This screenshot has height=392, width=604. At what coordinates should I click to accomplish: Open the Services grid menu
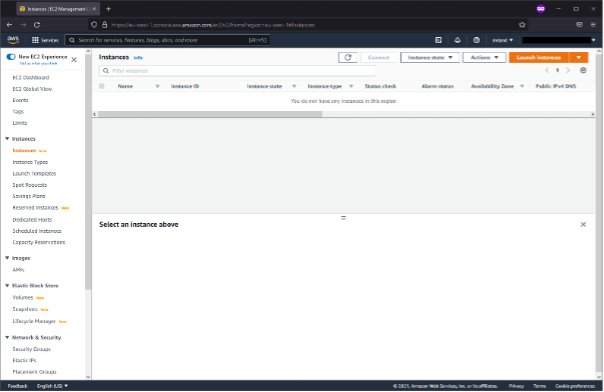click(x=45, y=40)
